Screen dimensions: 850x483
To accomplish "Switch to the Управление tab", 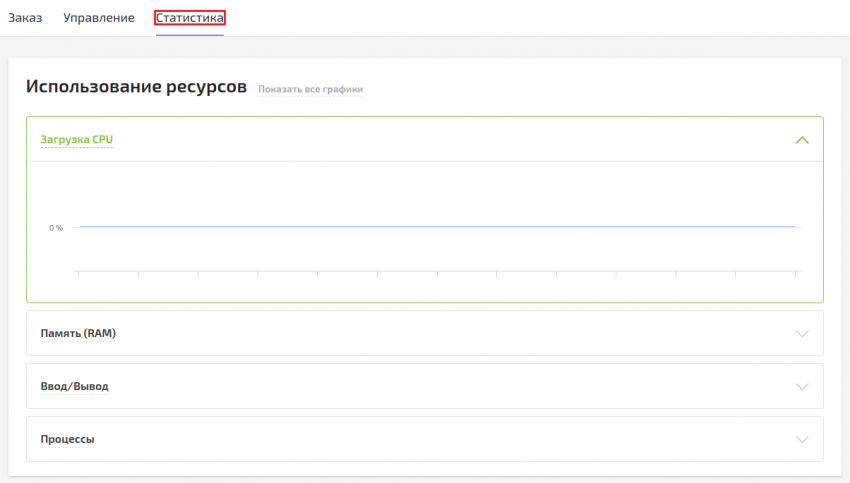I will tap(98, 18).
